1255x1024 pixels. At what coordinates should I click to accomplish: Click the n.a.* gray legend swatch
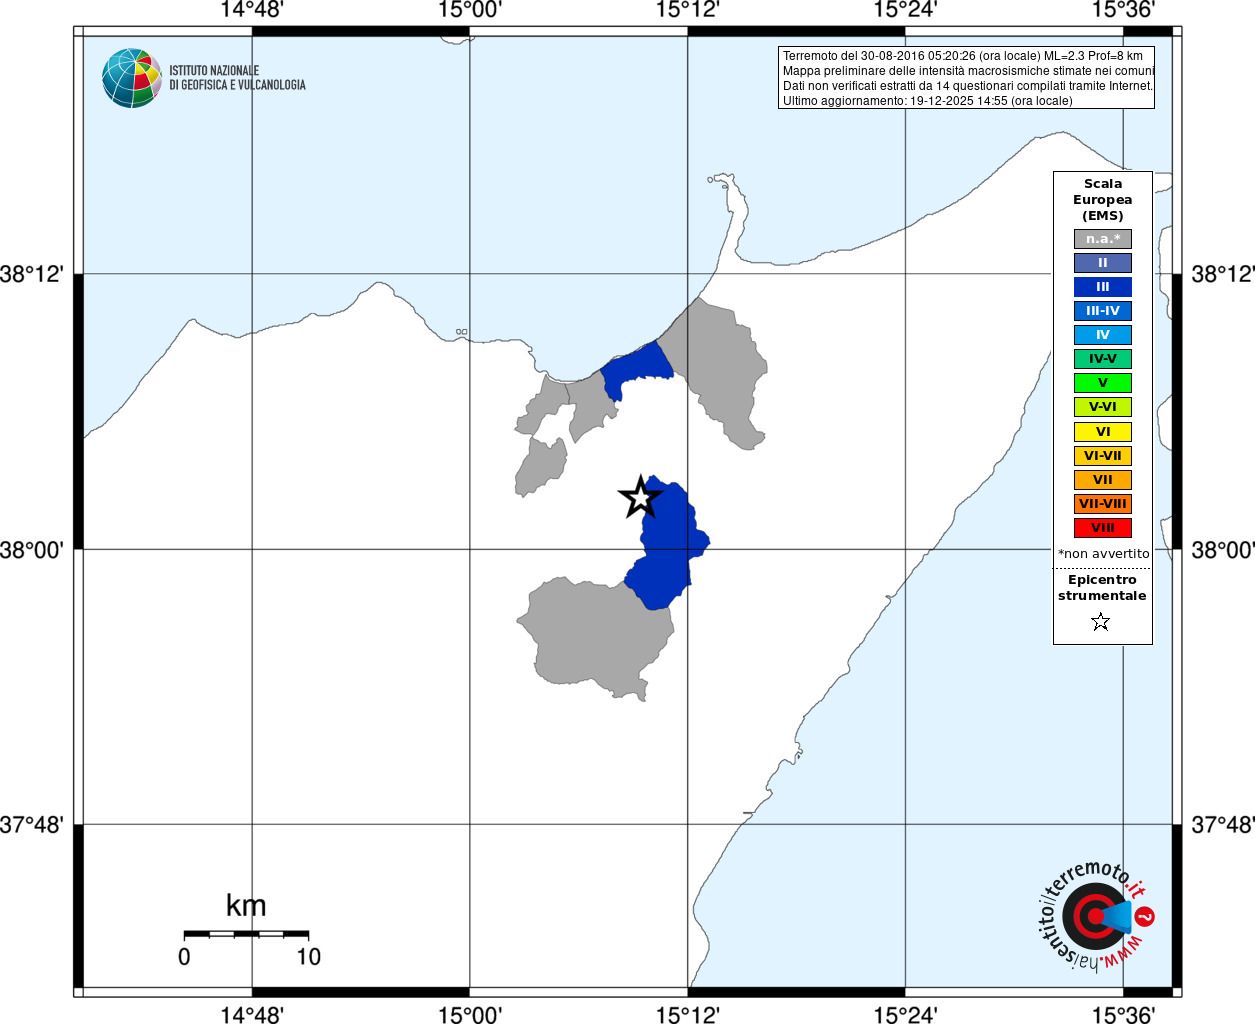click(x=1103, y=239)
